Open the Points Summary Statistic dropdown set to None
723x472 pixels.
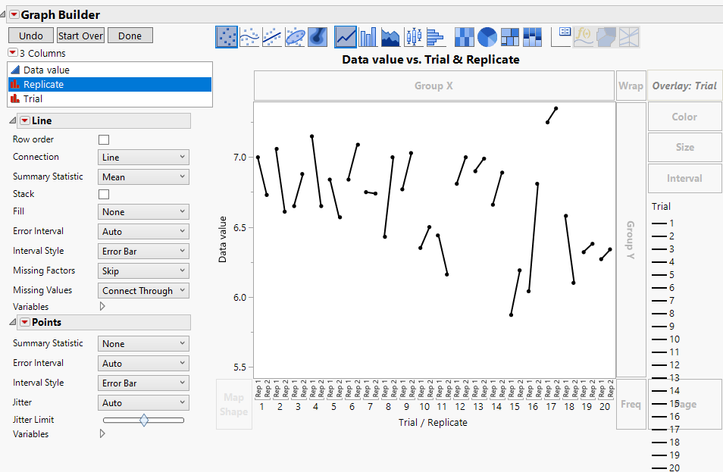click(x=143, y=343)
